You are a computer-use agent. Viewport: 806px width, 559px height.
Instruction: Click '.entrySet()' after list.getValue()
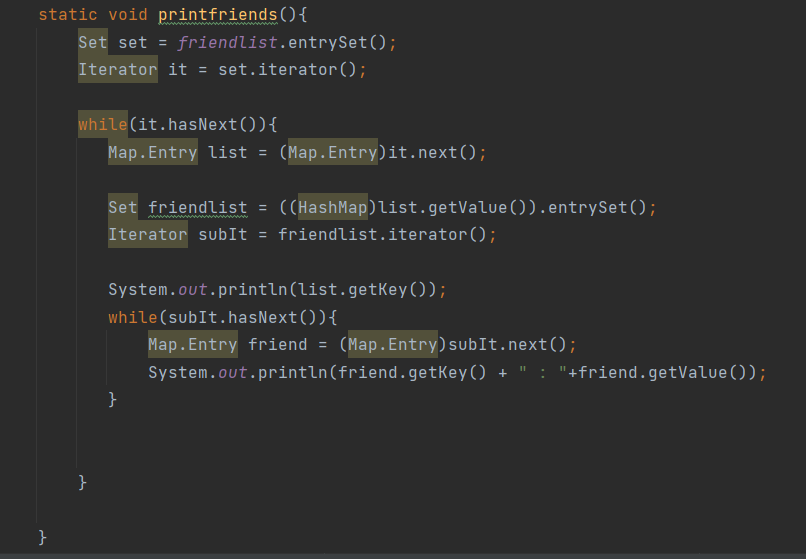tap(592, 208)
